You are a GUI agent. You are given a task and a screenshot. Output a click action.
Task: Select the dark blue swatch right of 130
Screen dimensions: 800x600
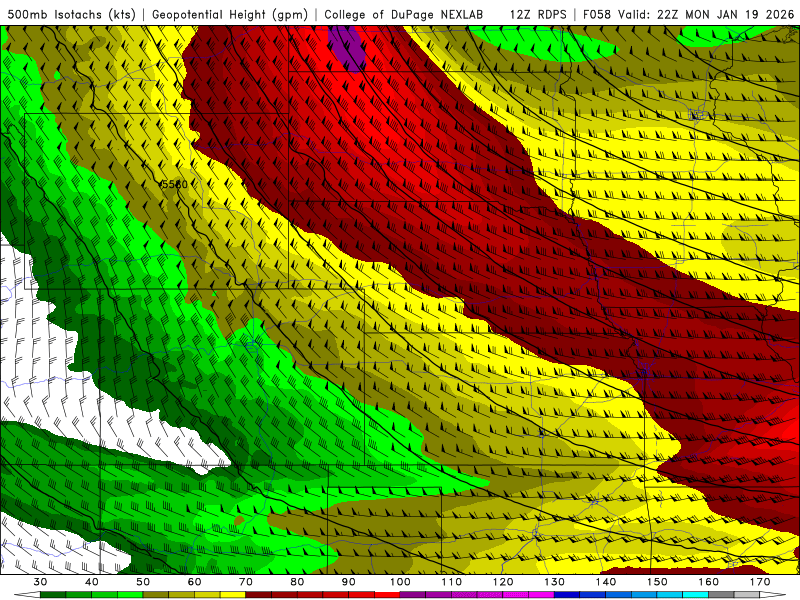coord(567,594)
